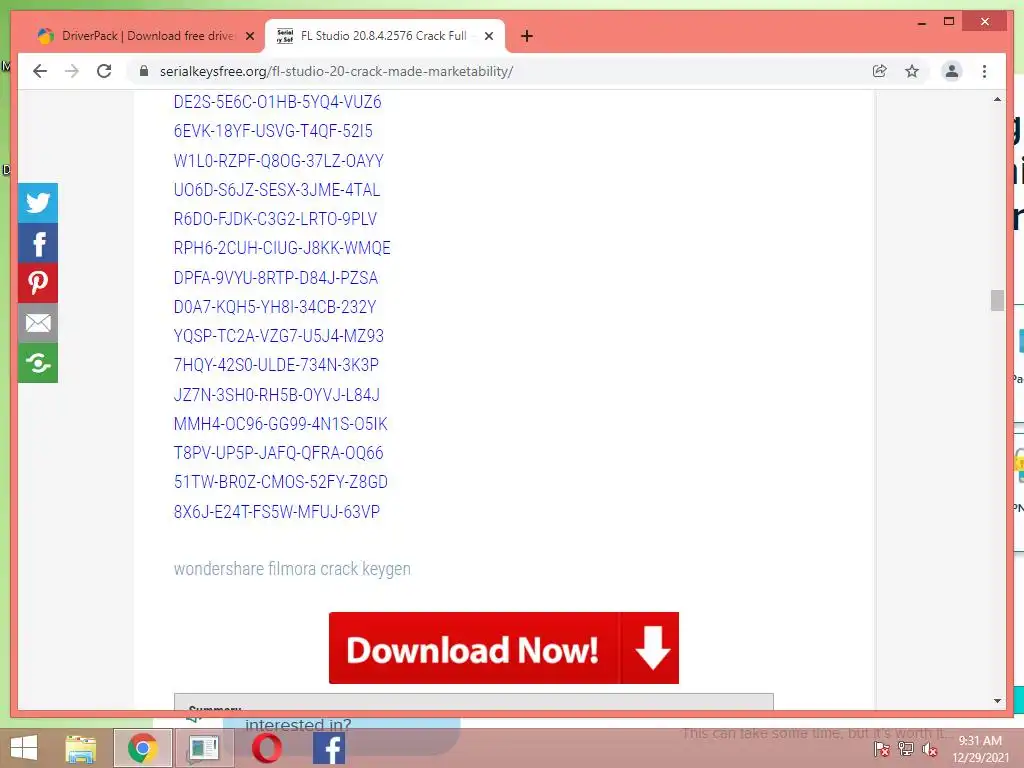The image size is (1024, 768).
Task: Select key 6EVK-18YF-USVG-T4QF-52I5
Action: [273, 131]
